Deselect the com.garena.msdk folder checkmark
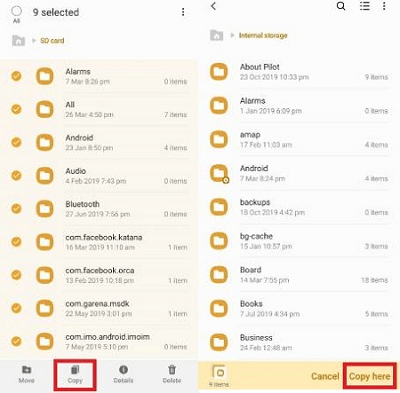Screen dimensions: 400x393 (16, 308)
